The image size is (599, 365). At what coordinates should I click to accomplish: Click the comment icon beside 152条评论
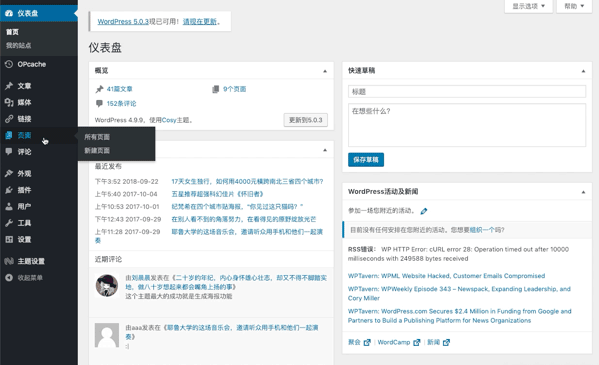tap(99, 104)
